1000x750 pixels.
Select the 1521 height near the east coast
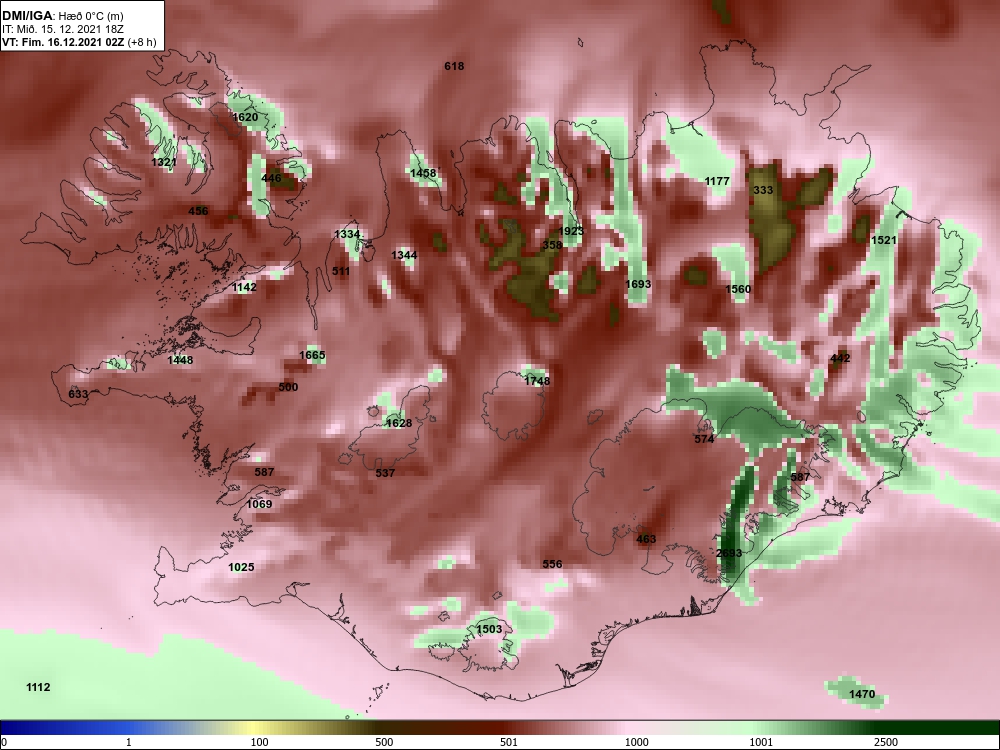[884, 240]
